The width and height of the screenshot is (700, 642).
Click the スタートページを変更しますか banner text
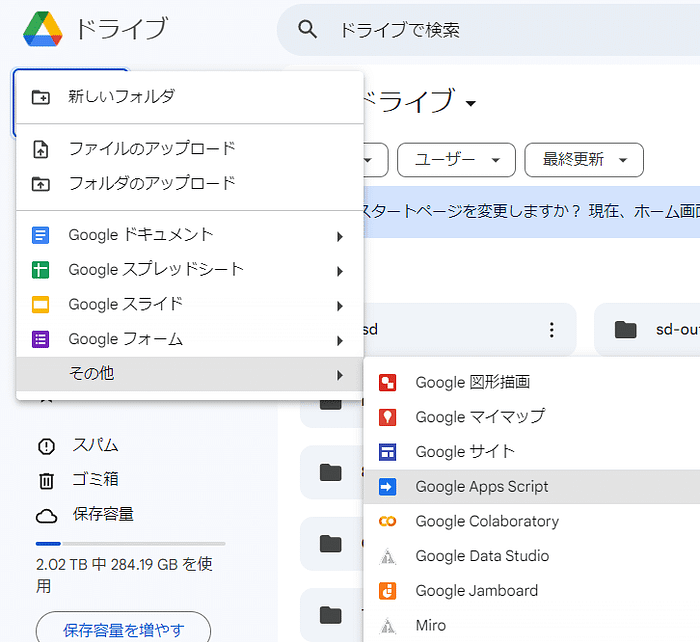pos(531,212)
